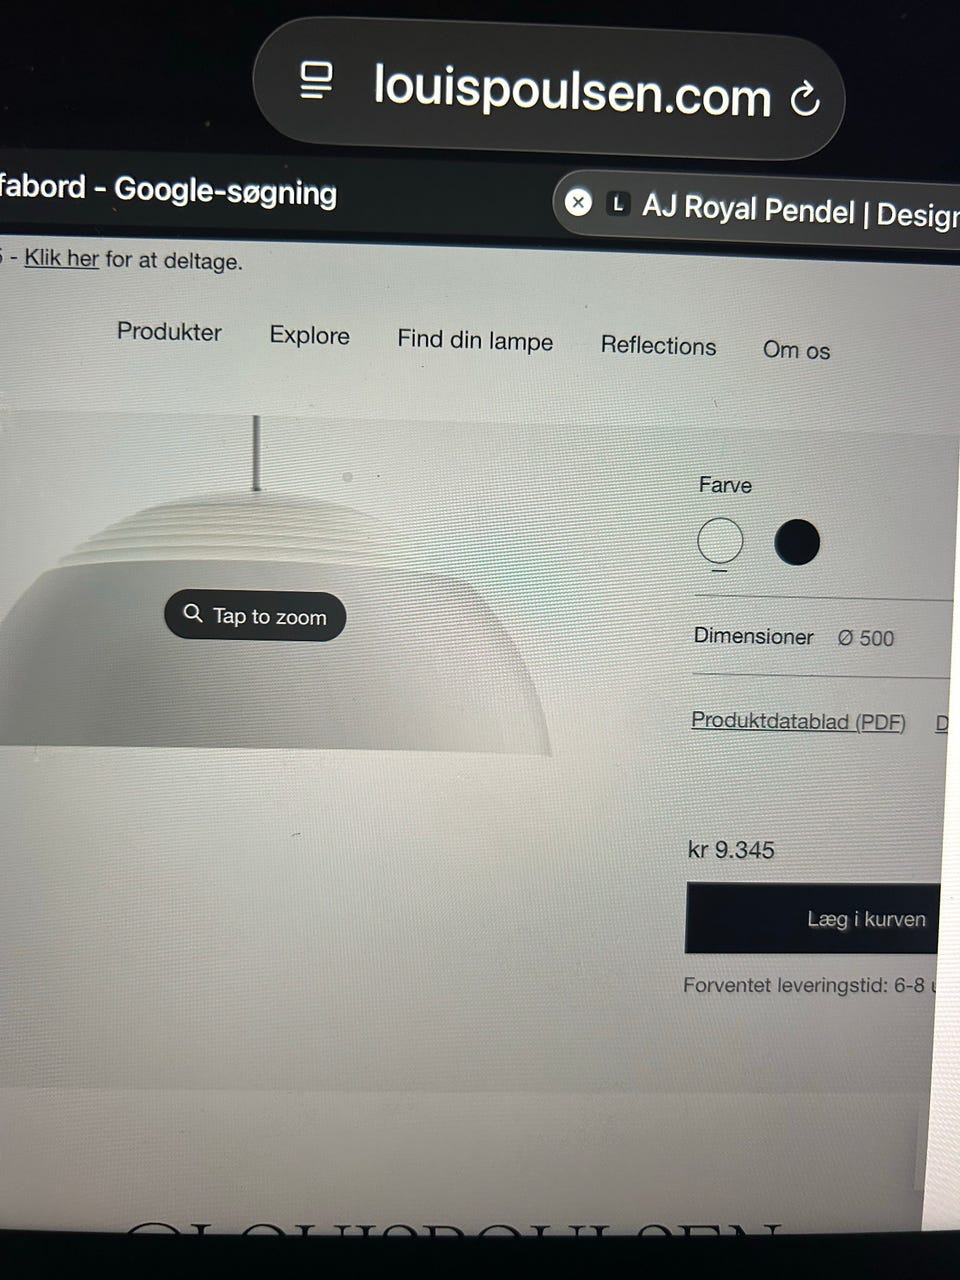Image resolution: width=960 pixels, height=1280 pixels.
Task: Open Find din lampe page
Action: 475,340
